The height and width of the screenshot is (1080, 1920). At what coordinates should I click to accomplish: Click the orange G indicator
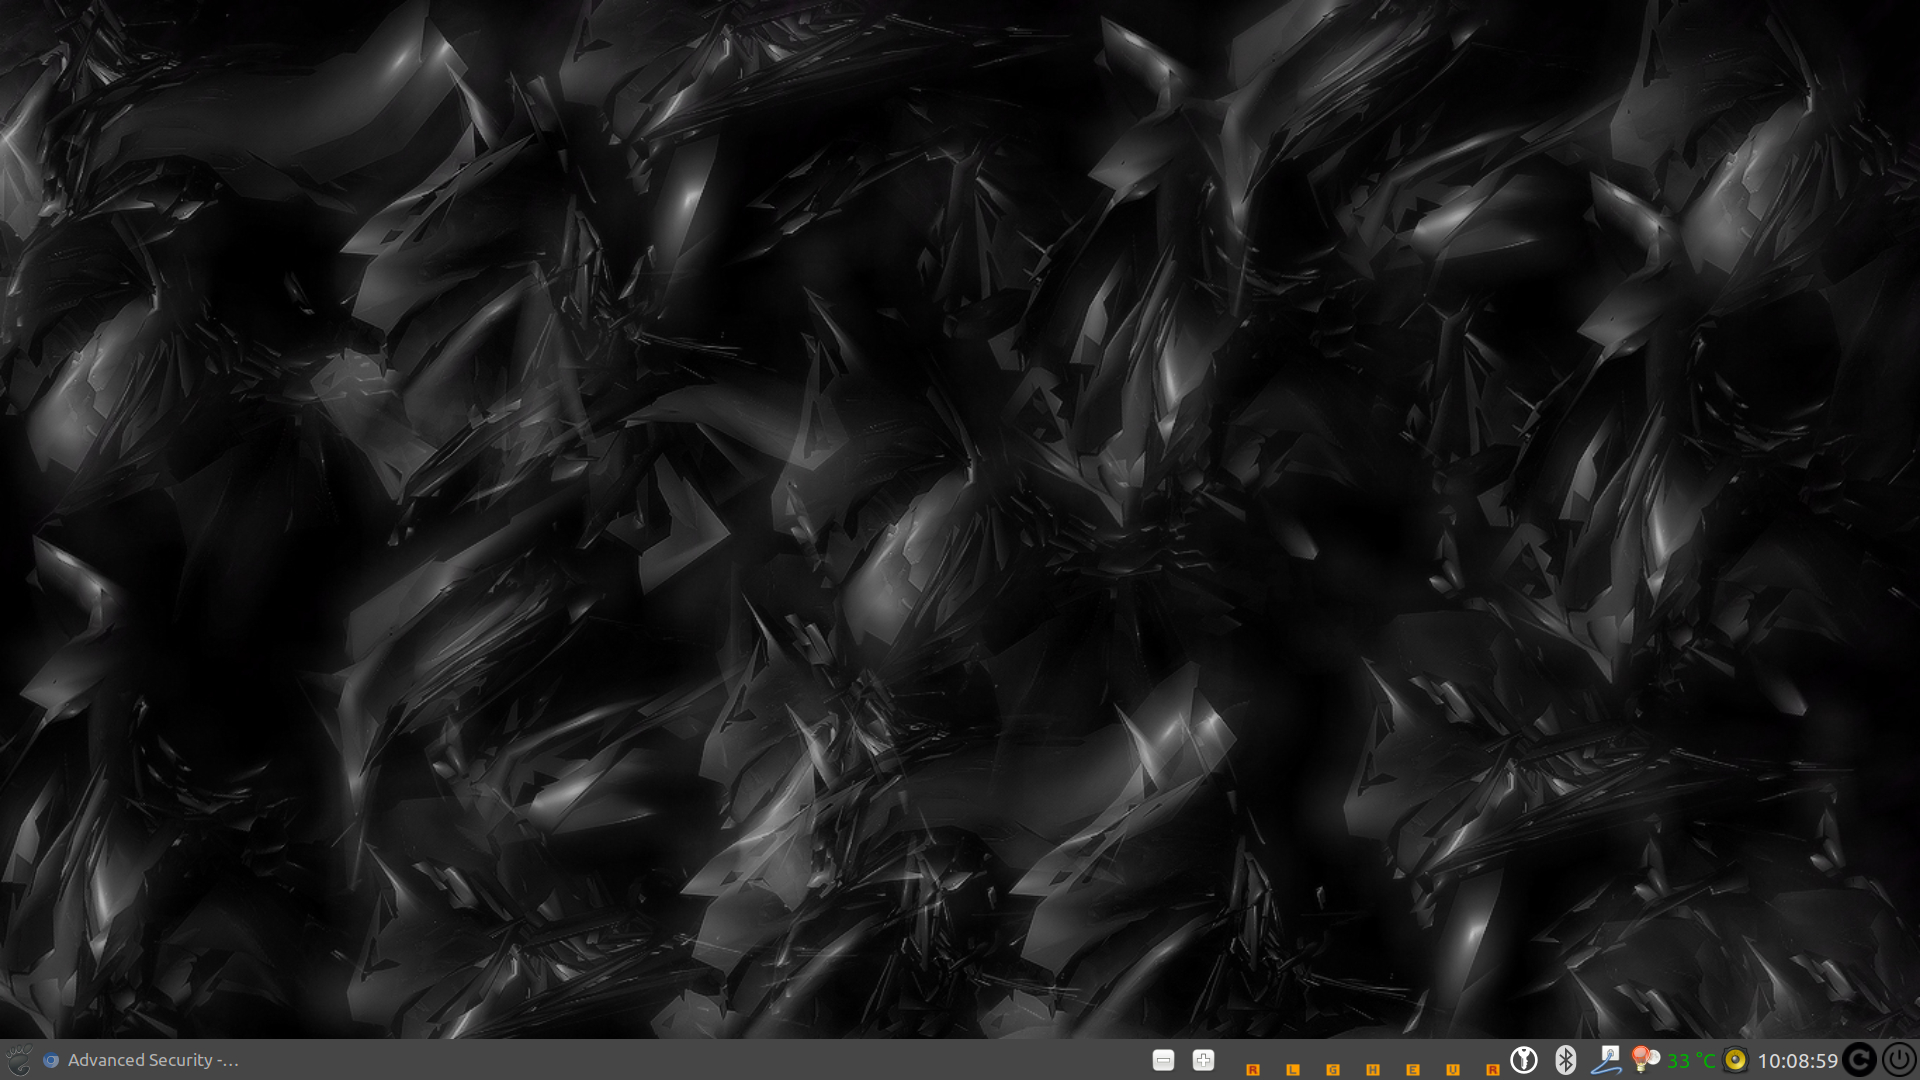(x=1332, y=1069)
